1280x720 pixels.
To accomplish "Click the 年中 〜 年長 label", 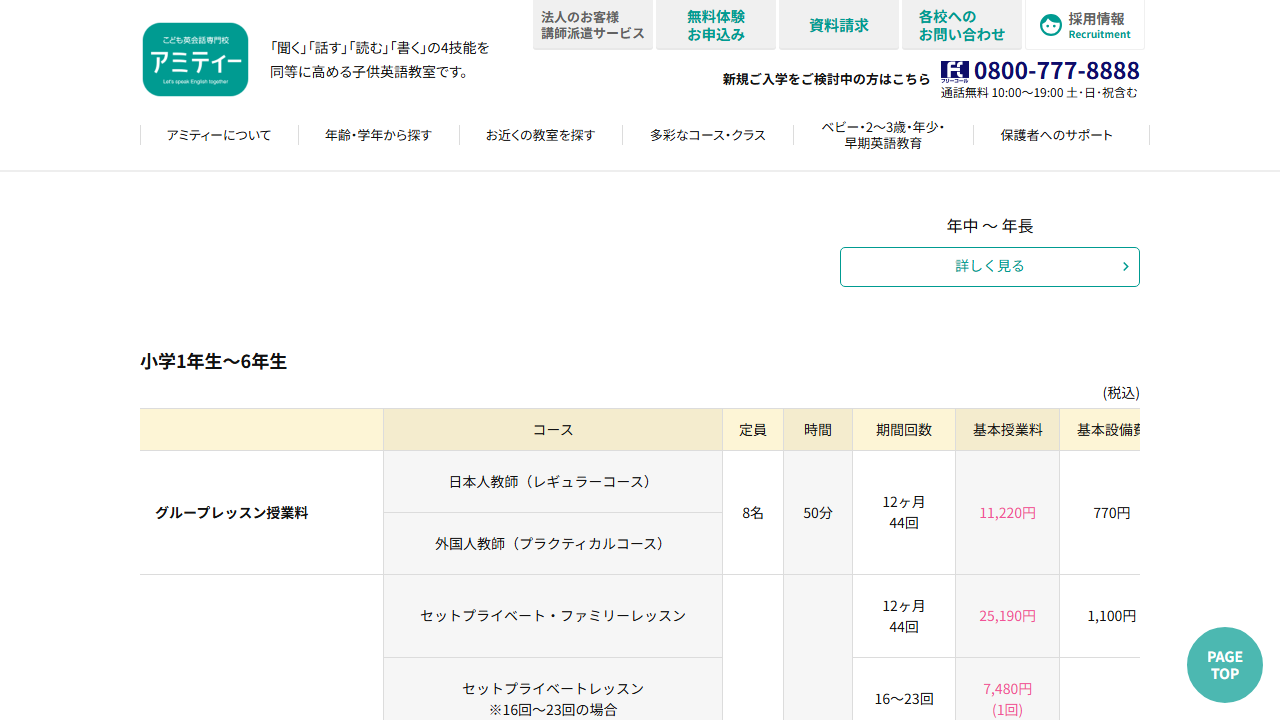I will point(990,226).
